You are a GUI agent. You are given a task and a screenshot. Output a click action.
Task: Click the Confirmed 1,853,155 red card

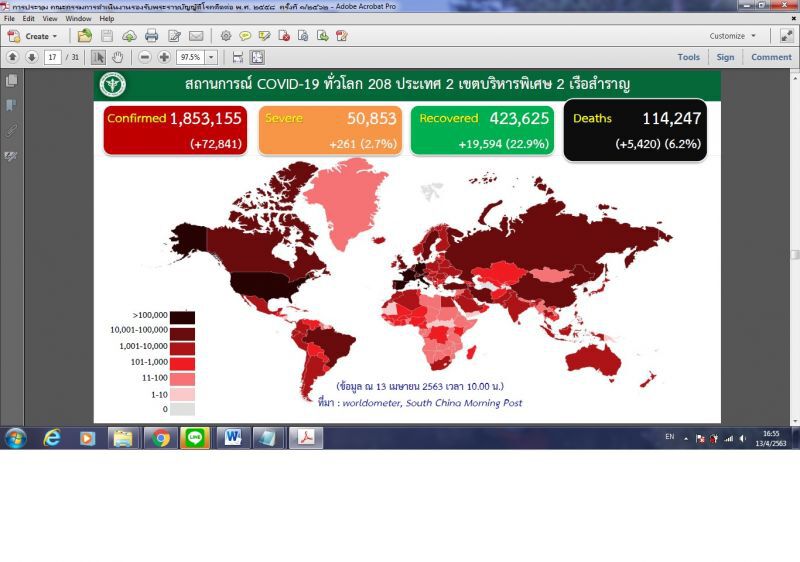(175, 130)
